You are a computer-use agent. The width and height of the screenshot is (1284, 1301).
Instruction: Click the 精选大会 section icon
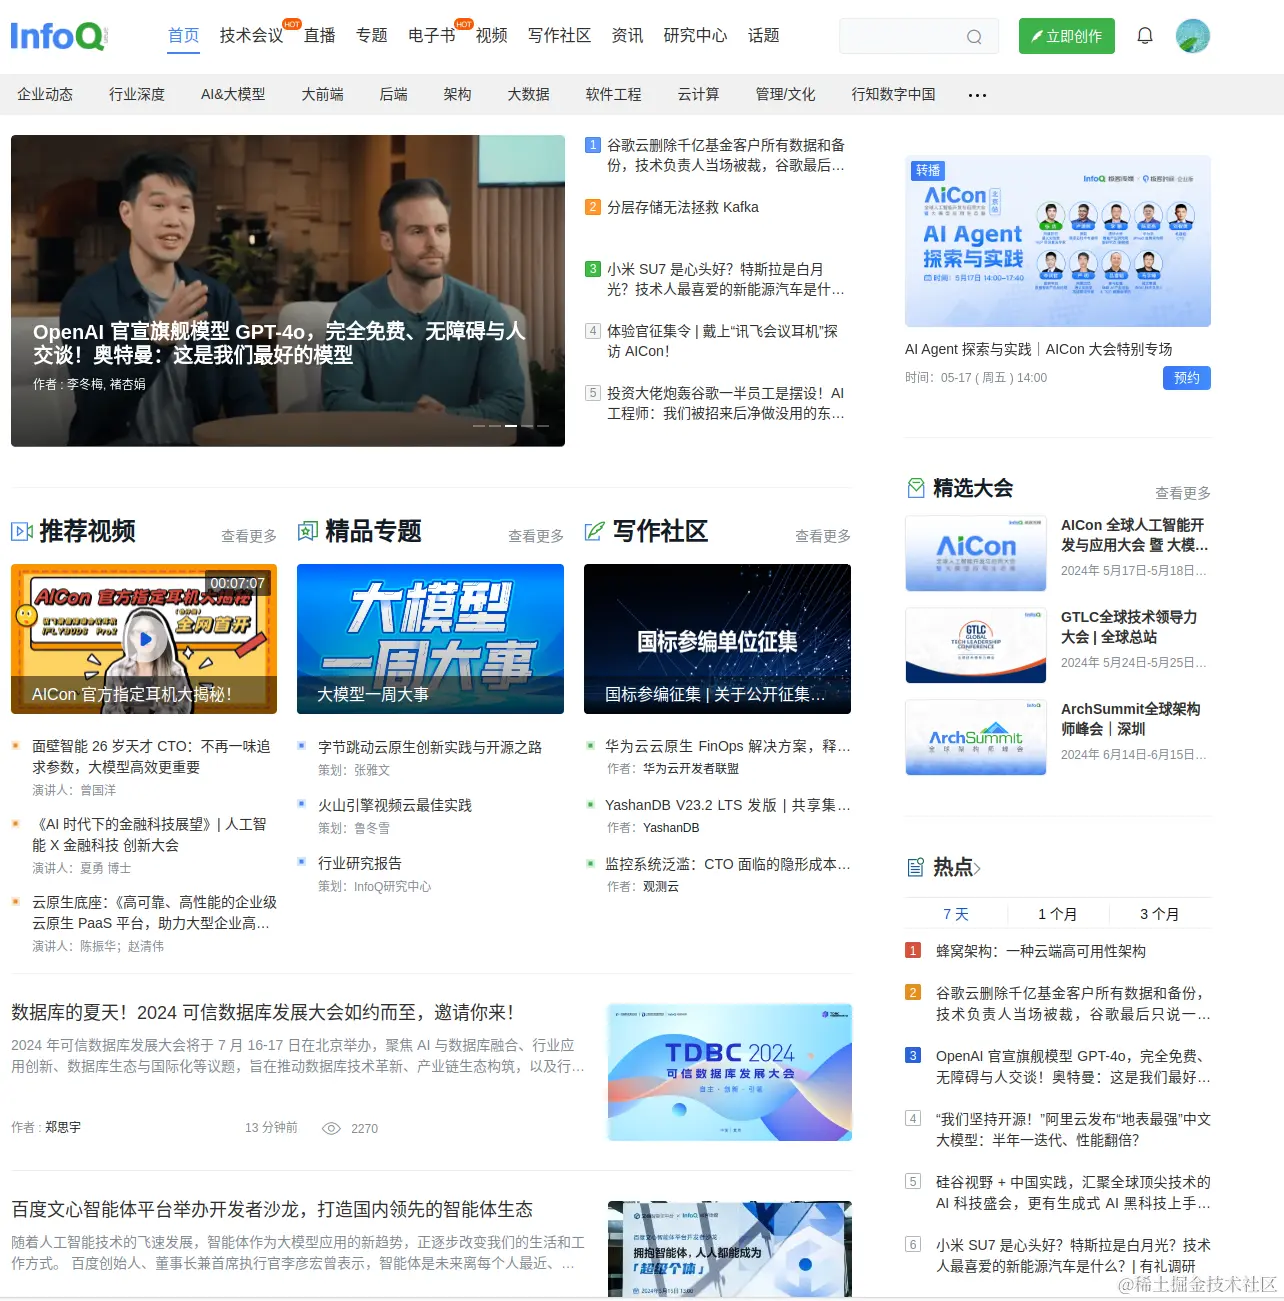(916, 488)
